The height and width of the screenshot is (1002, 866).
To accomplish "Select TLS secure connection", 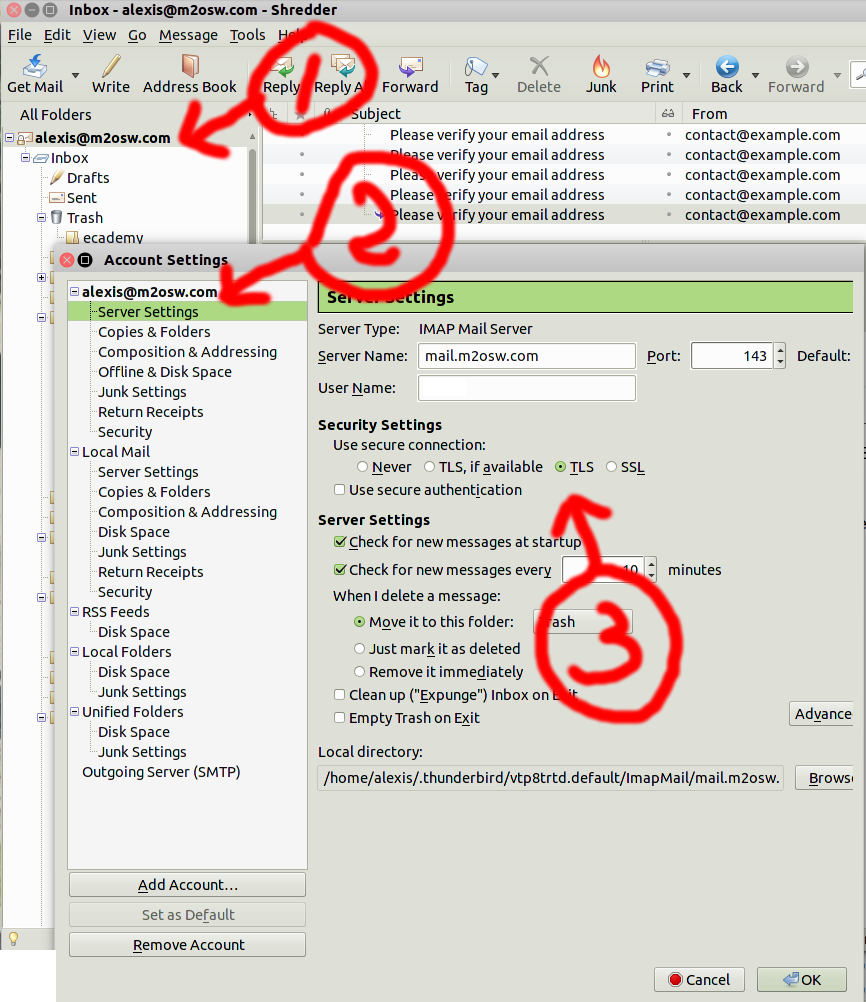I will pyautogui.click(x=561, y=467).
